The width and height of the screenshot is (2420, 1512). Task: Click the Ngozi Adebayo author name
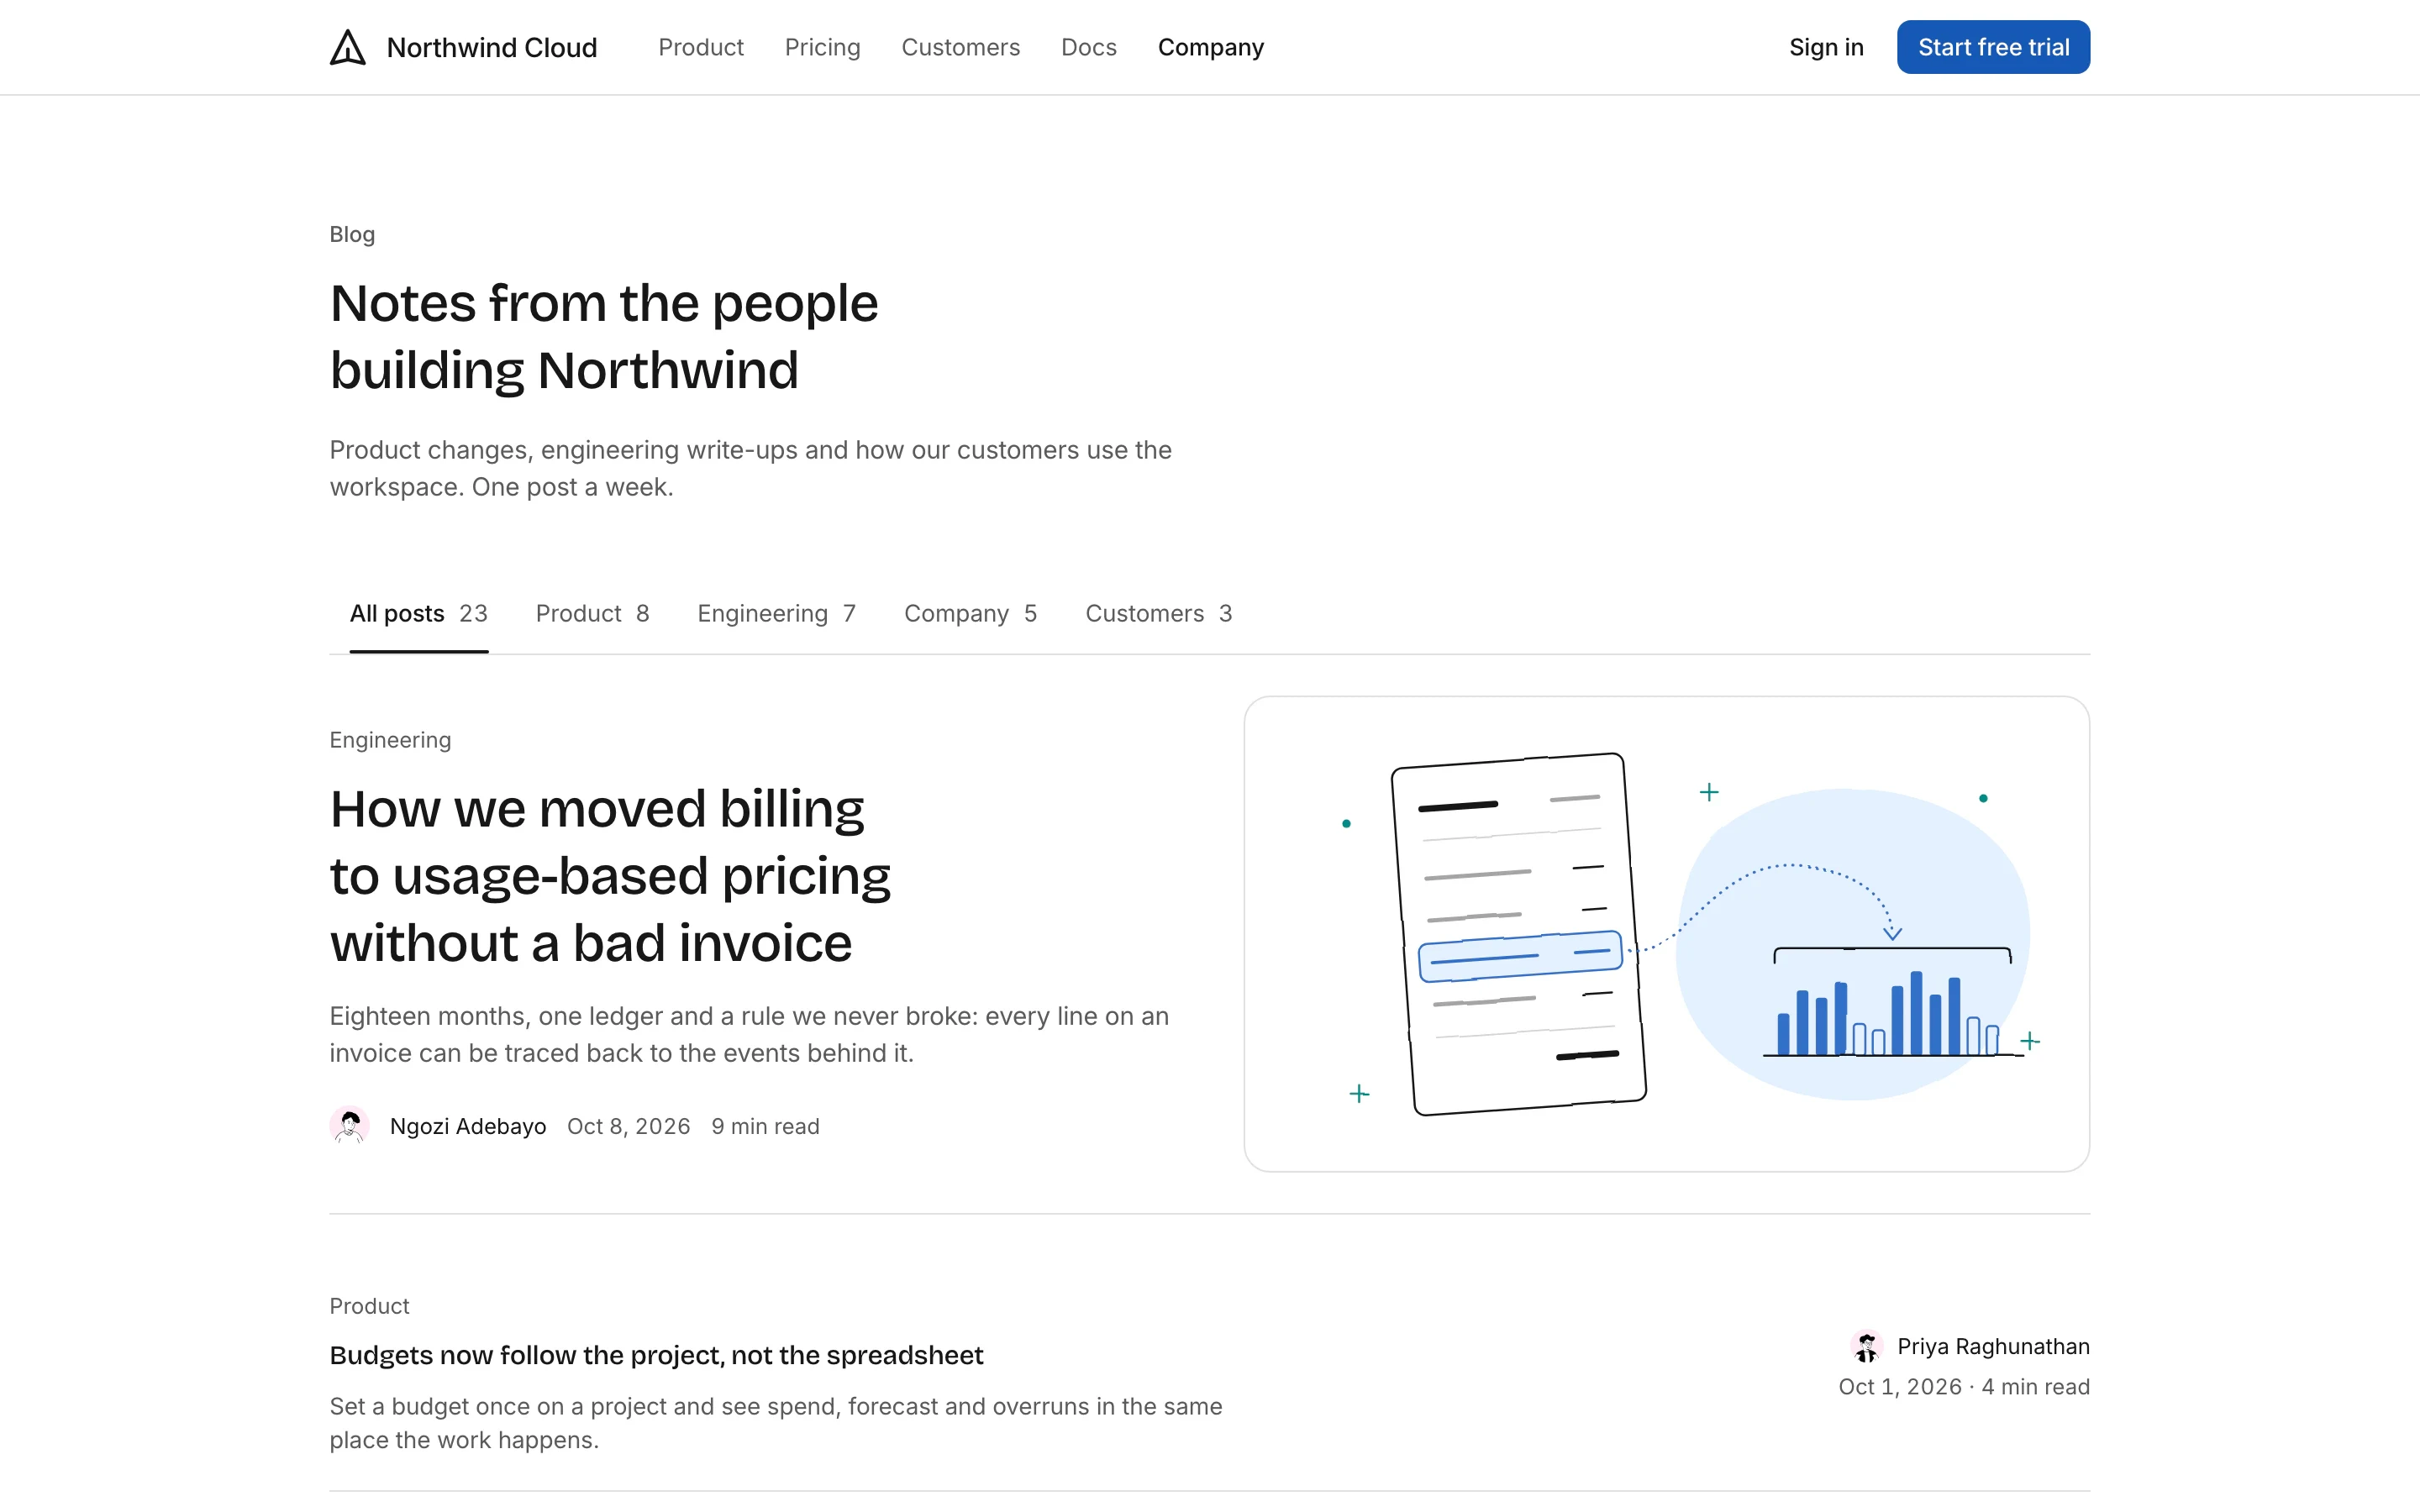(468, 1126)
